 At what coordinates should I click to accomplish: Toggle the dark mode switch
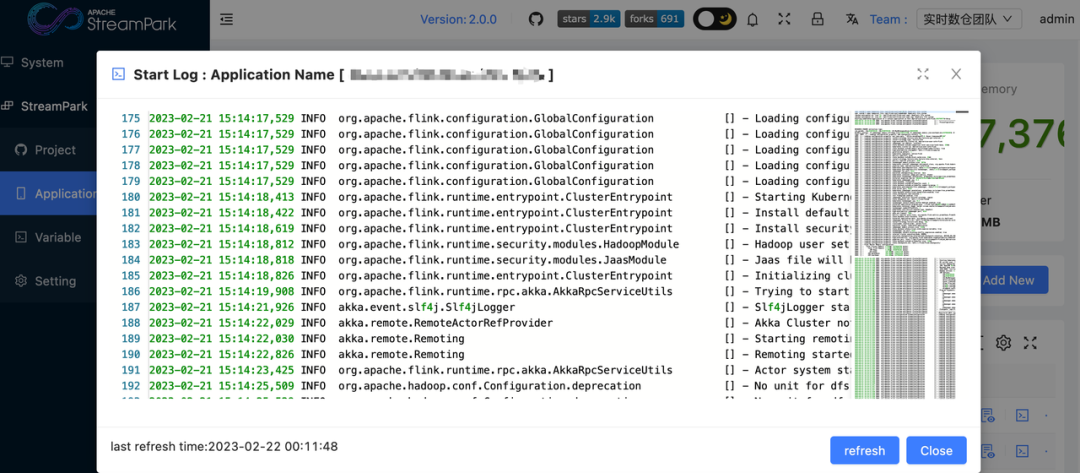coord(715,19)
